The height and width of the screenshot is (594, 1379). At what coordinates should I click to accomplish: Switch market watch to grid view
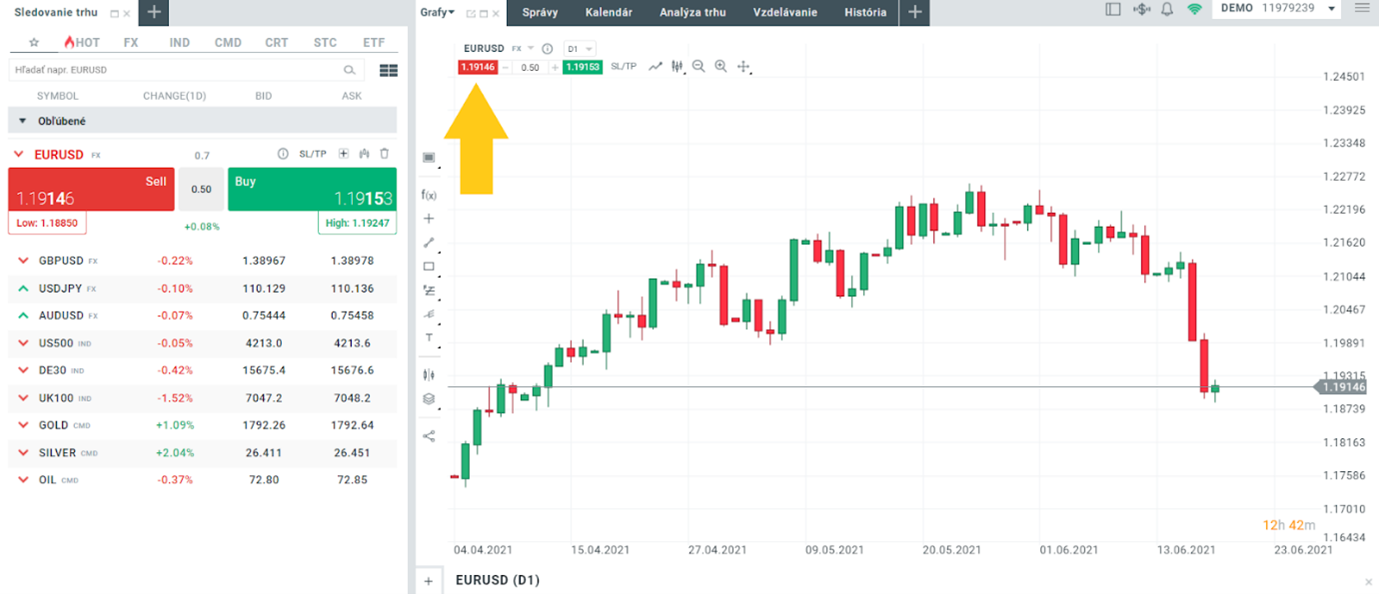click(x=387, y=70)
